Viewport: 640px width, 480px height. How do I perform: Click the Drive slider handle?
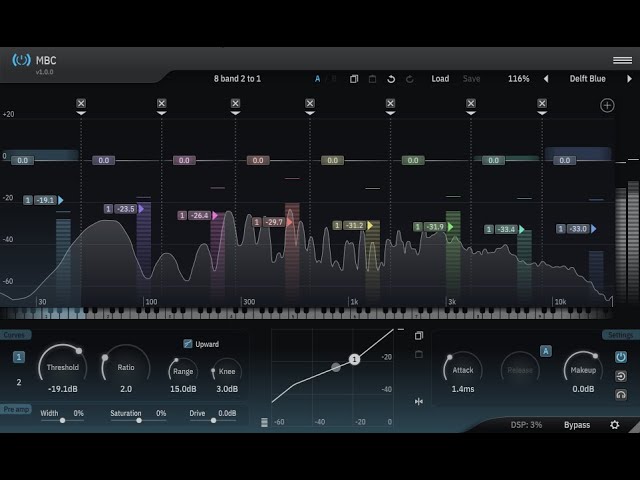(213, 420)
